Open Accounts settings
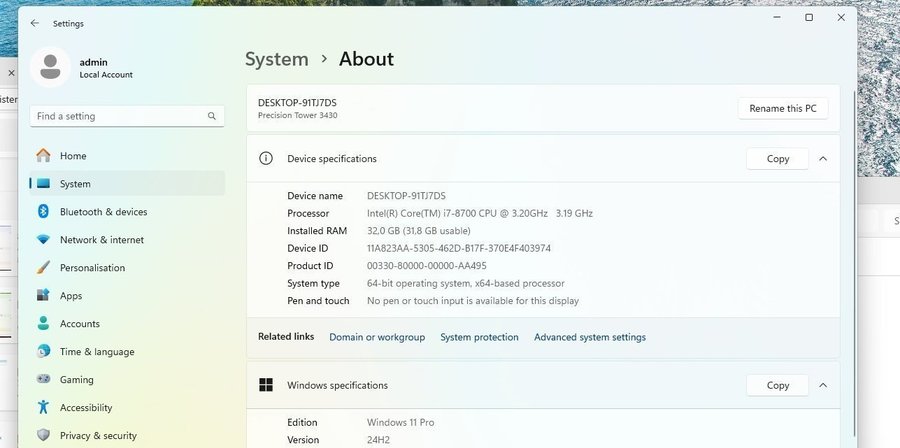Screen dimensions: 900x448 (79, 324)
